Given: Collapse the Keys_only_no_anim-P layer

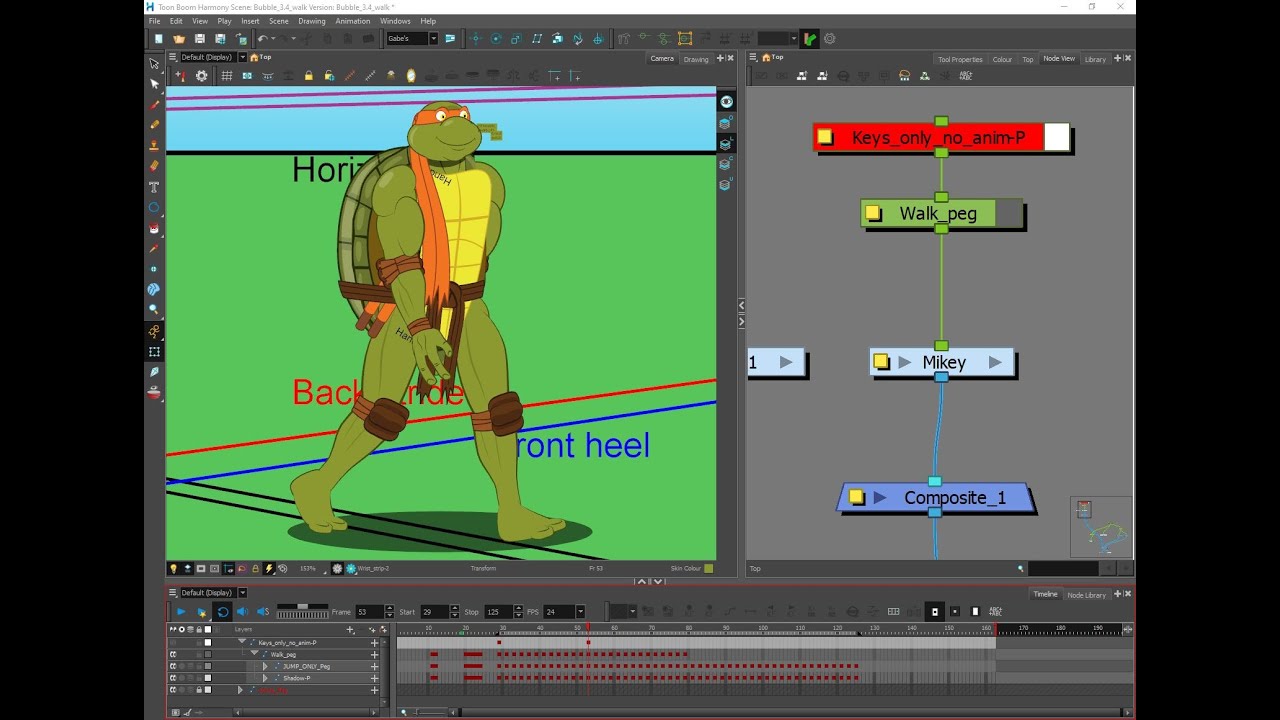Looking at the screenshot, I should point(242,643).
